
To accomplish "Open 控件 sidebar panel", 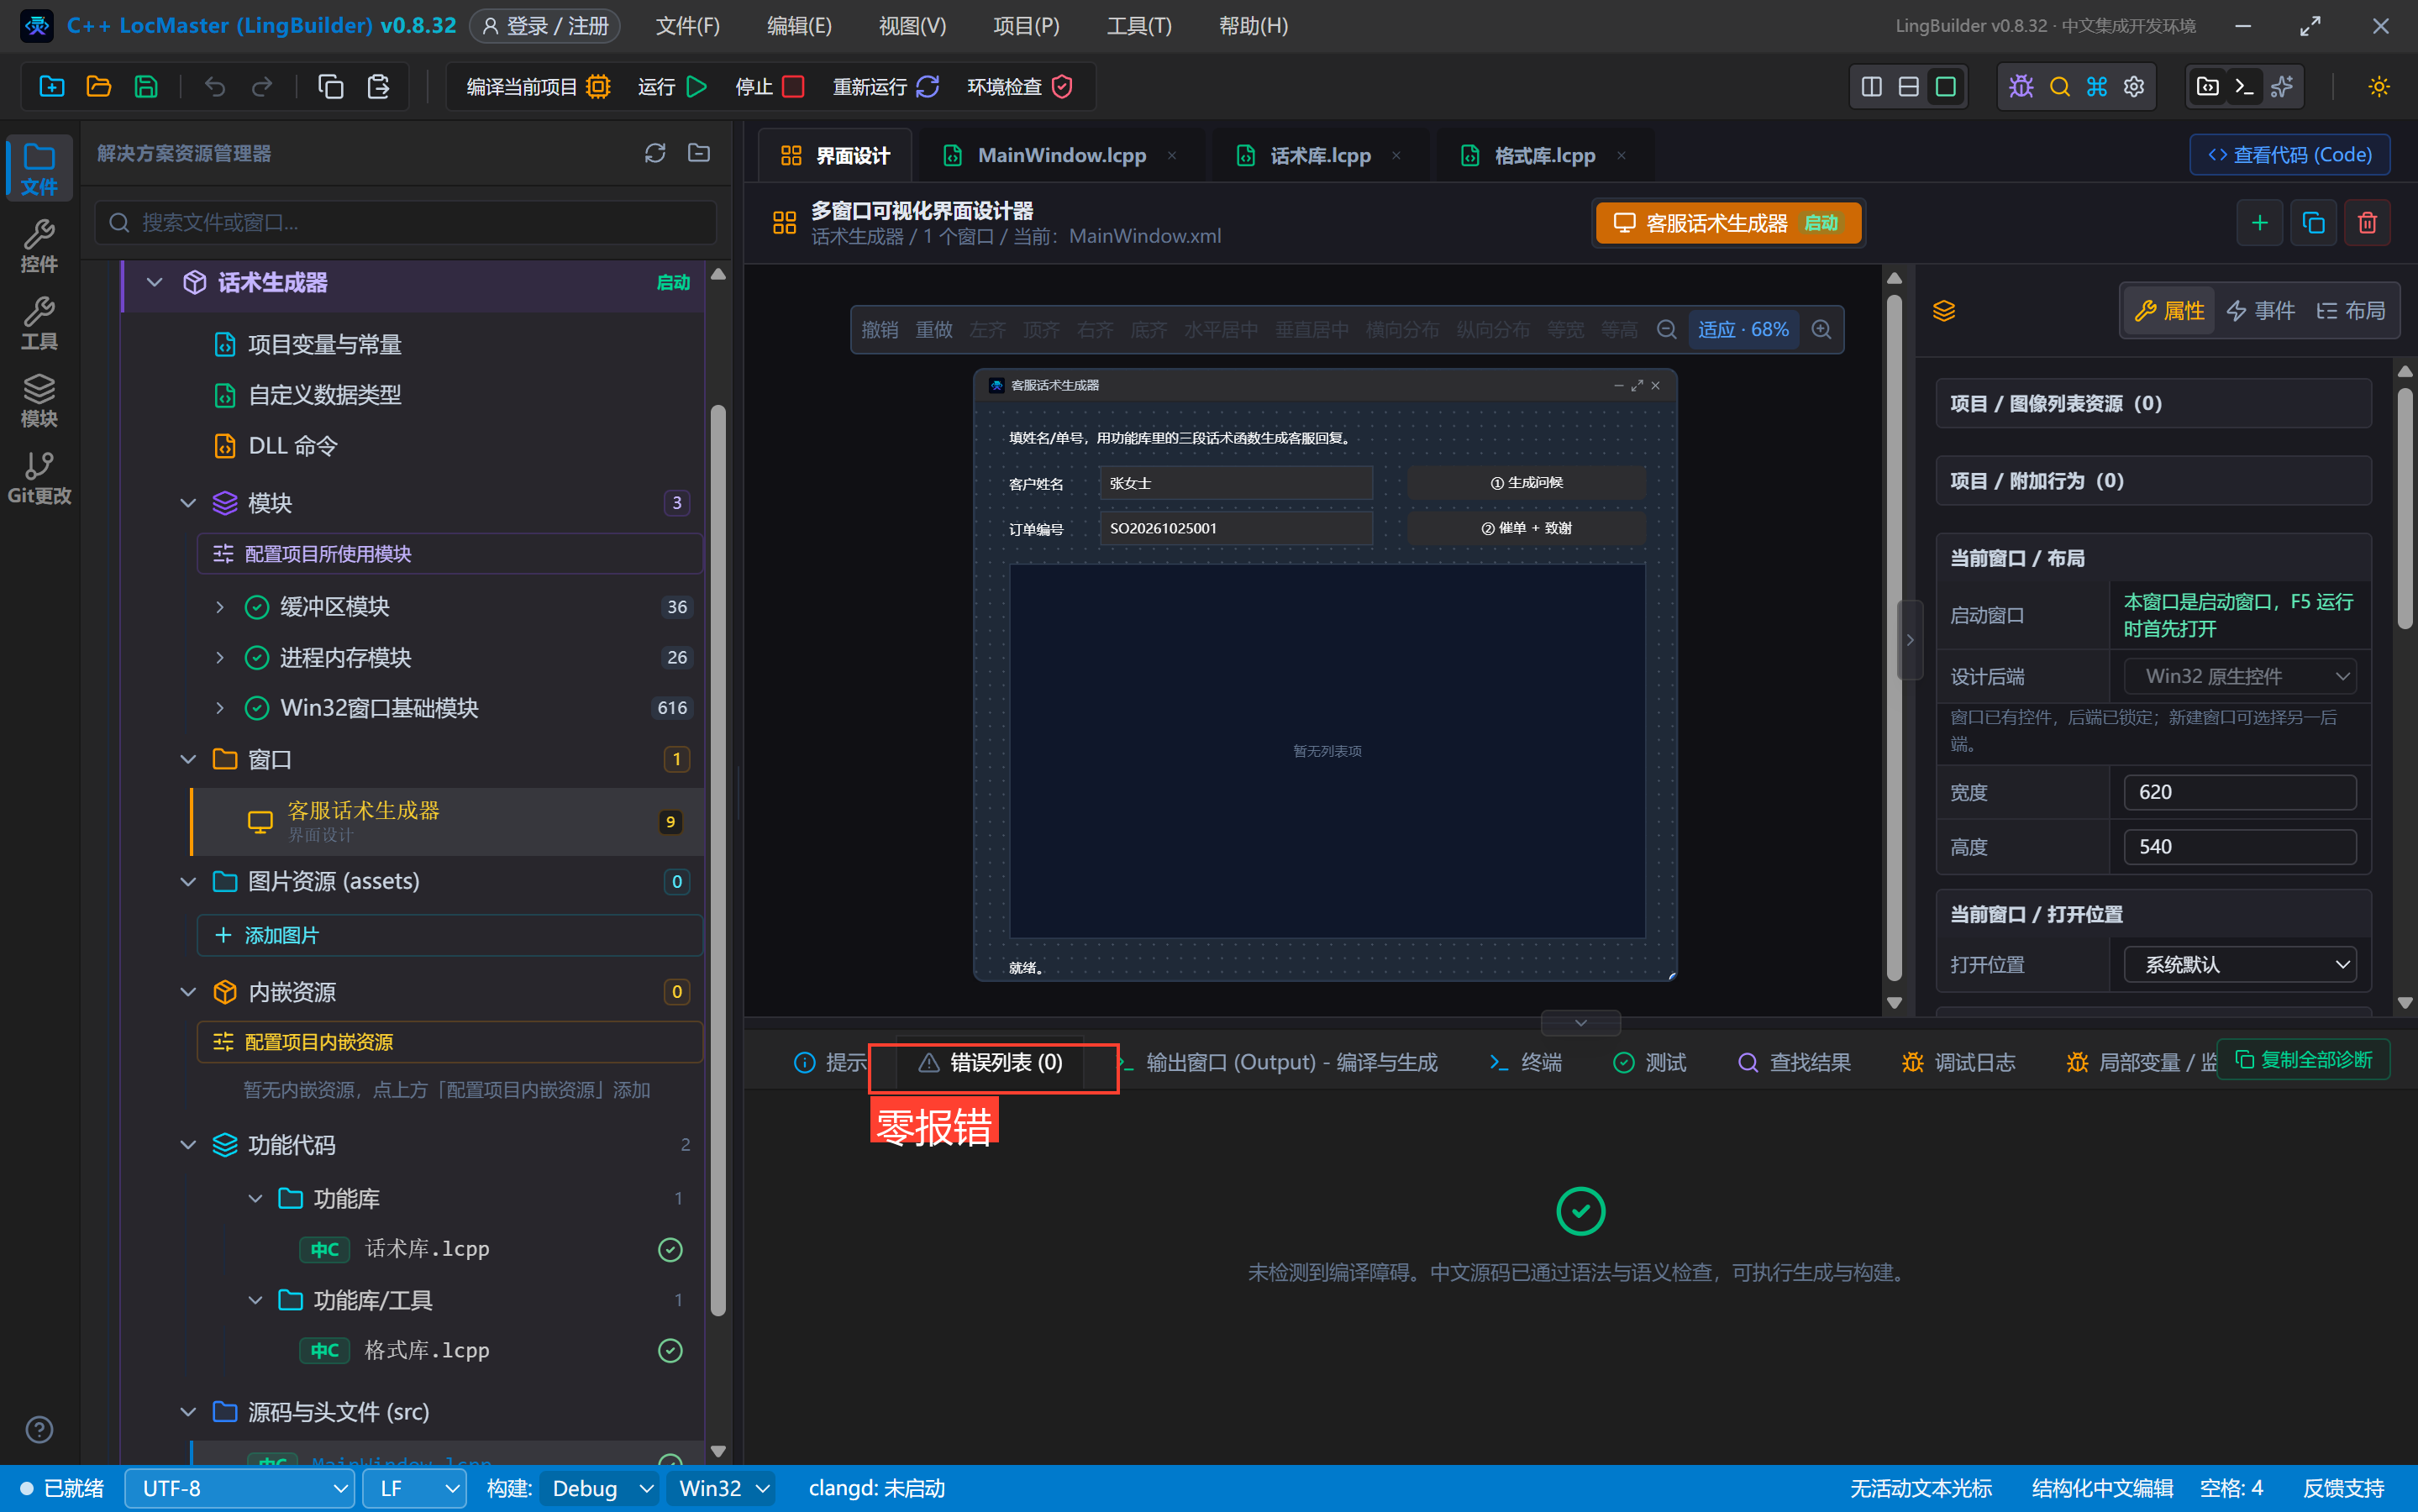I will coord(39,246).
